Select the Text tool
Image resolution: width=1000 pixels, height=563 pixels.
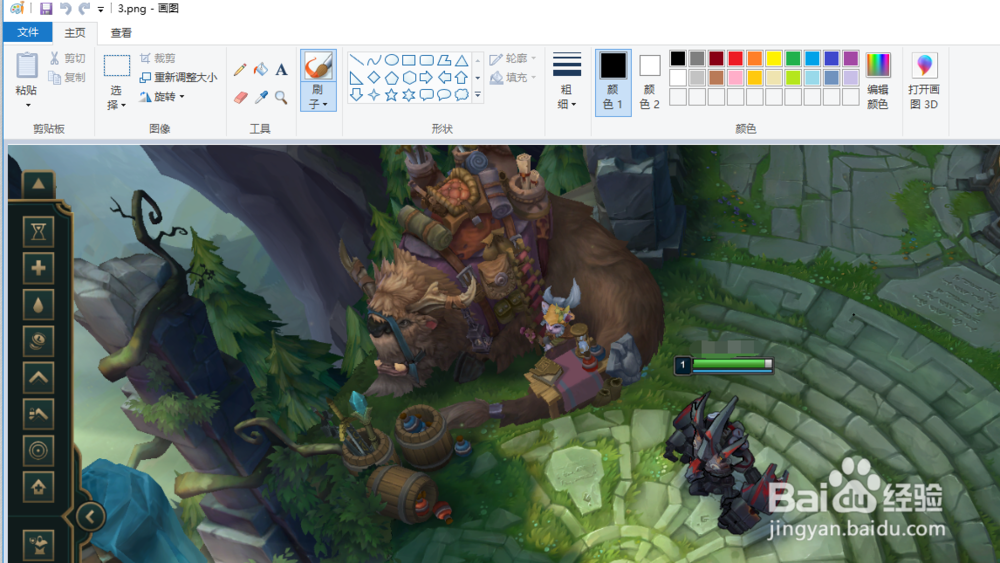[x=281, y=69]
